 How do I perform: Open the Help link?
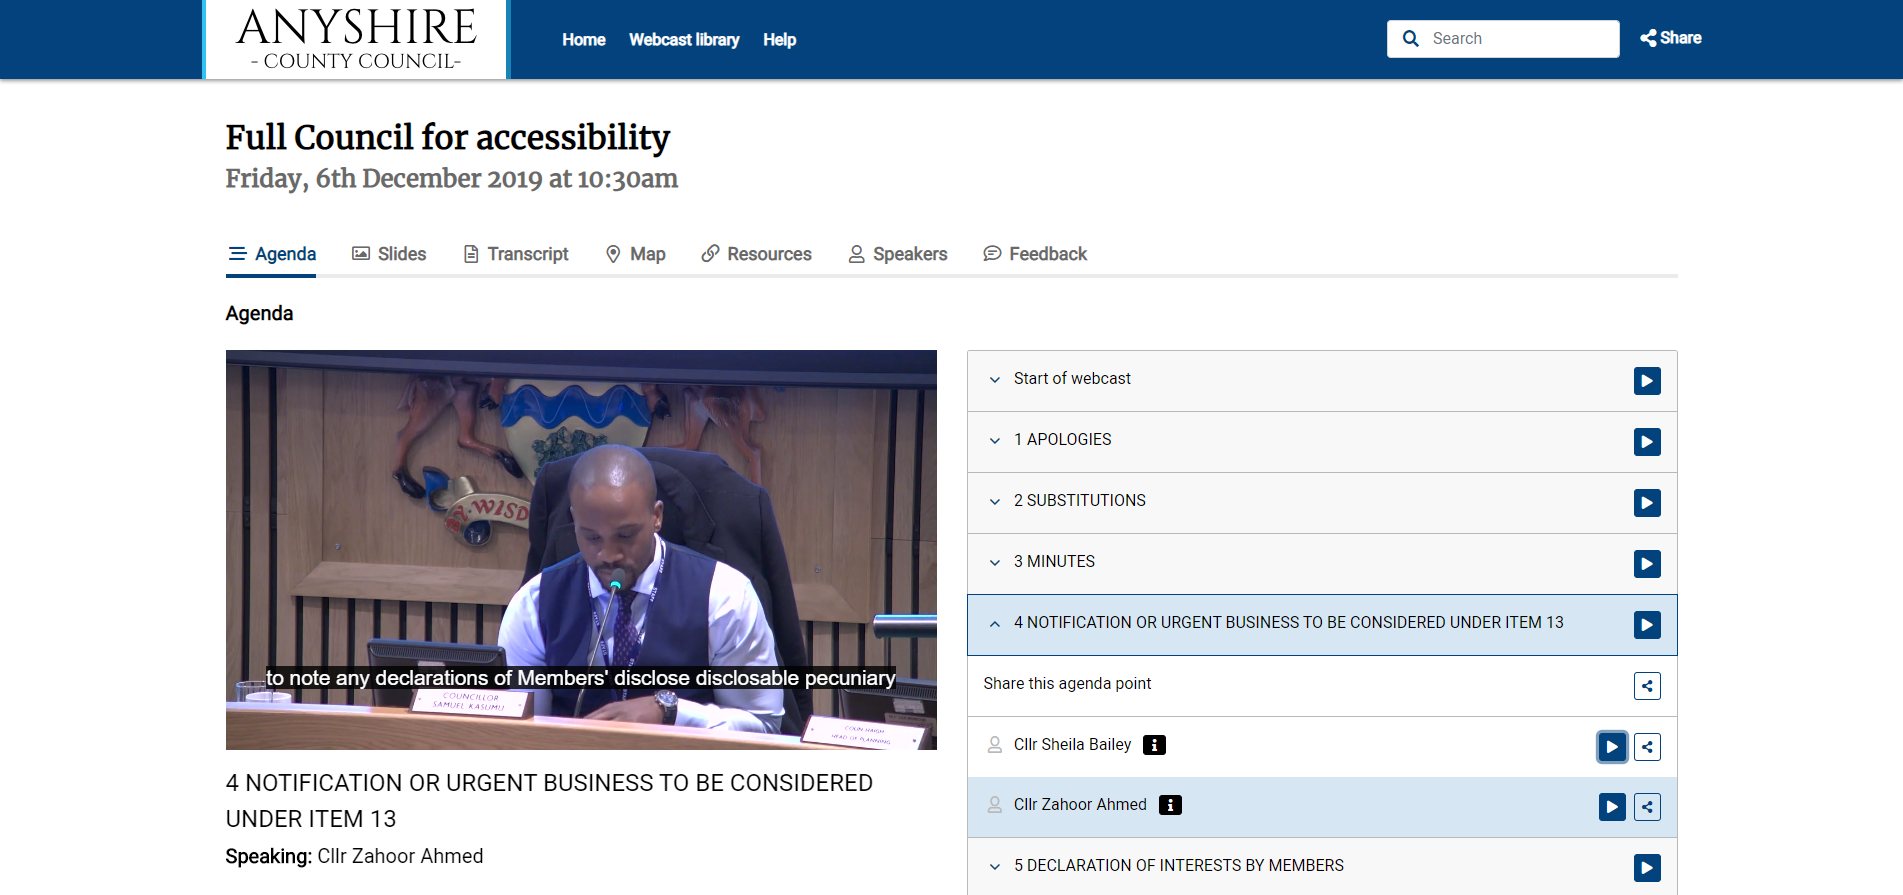(780, 40)
